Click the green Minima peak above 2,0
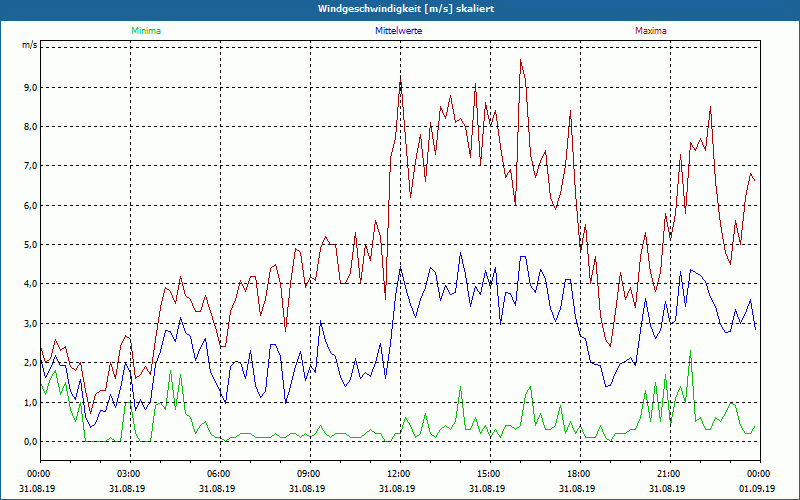The image size is (800, 500). [x=690, y=351]
